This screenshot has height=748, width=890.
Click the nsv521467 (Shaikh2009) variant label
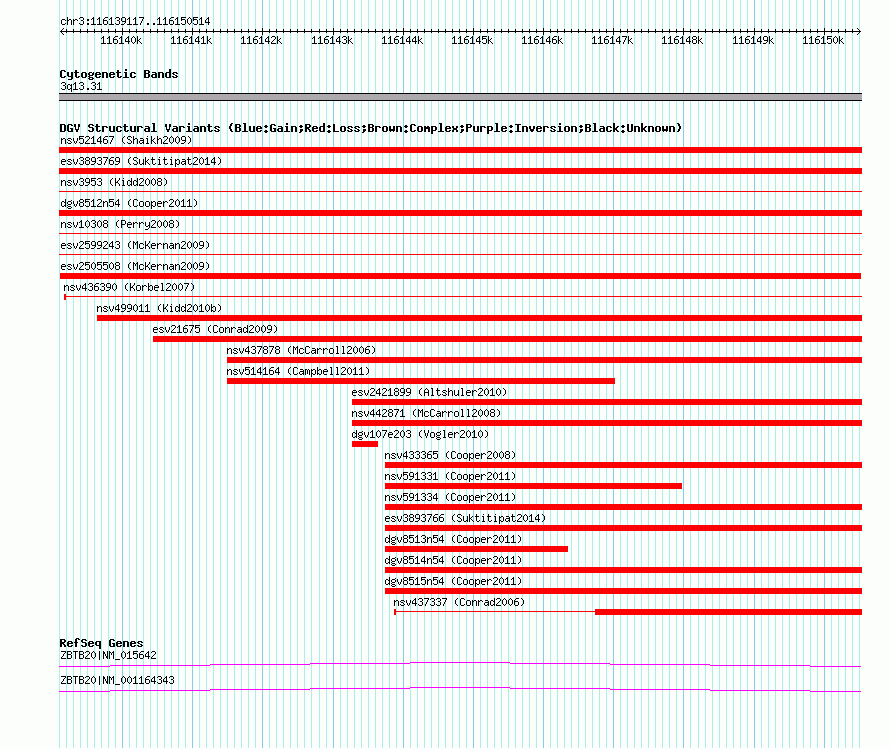click(x=126, y=140)
